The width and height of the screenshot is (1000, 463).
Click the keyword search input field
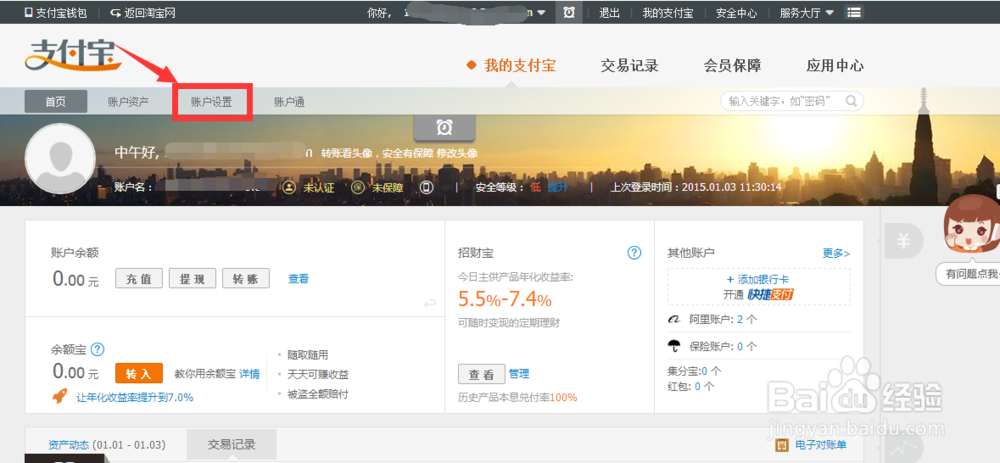[x=792, y=101]
